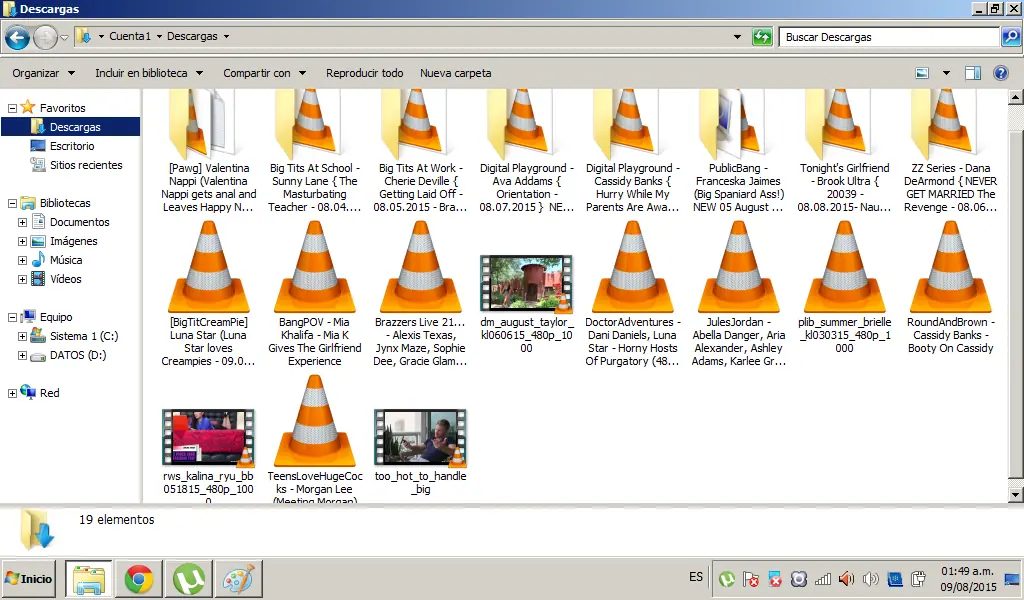The image size is (1024, 600).
Task: Open the Inicio start button
Action: coord(29,578)
